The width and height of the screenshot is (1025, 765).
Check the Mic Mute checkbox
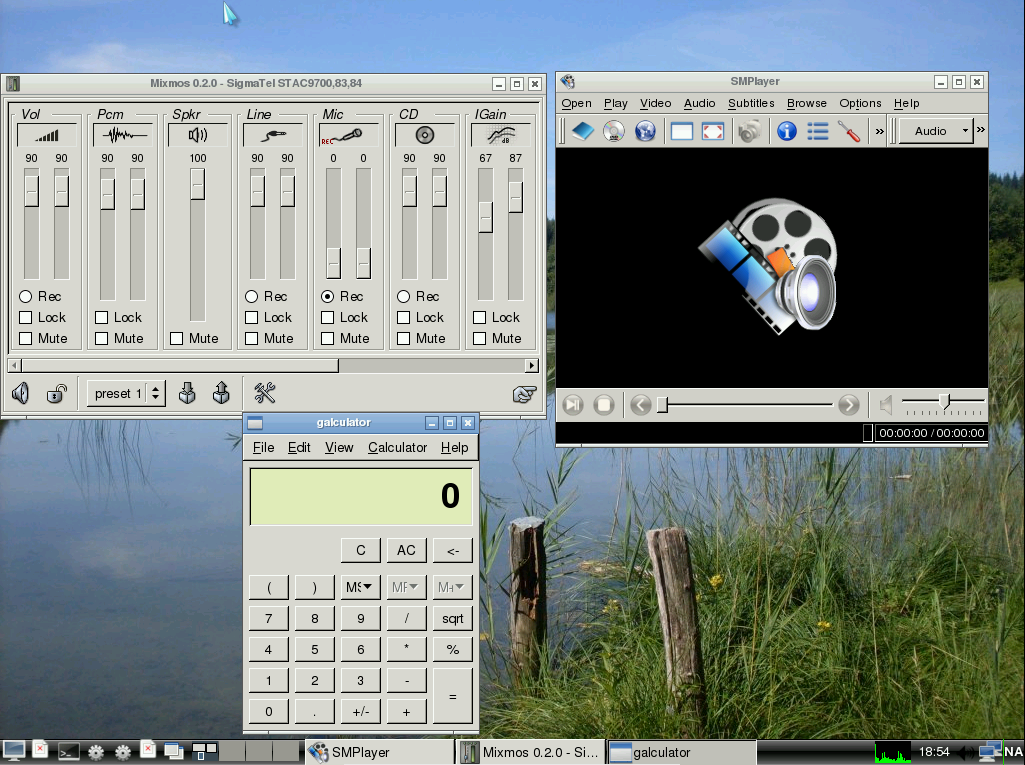[328, 338]
